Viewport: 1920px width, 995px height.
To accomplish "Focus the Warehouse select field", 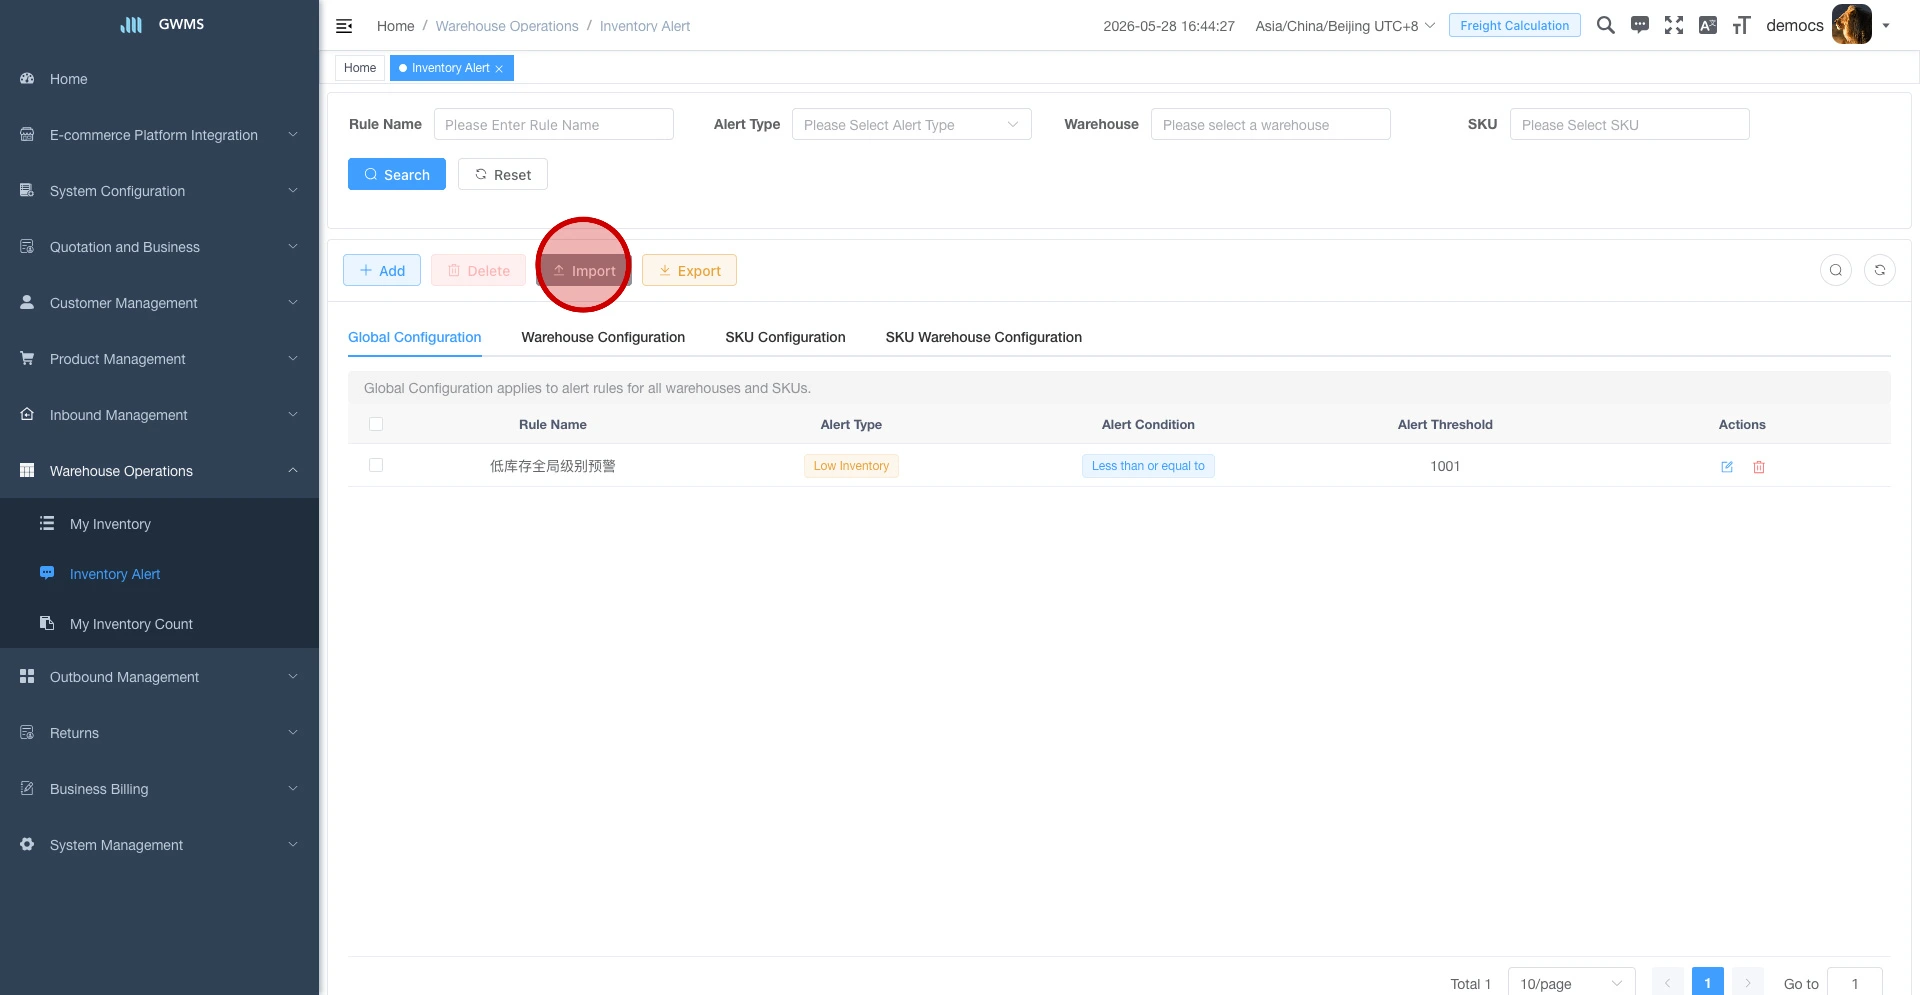I will pyautogui.click(x=1270, y=124).
